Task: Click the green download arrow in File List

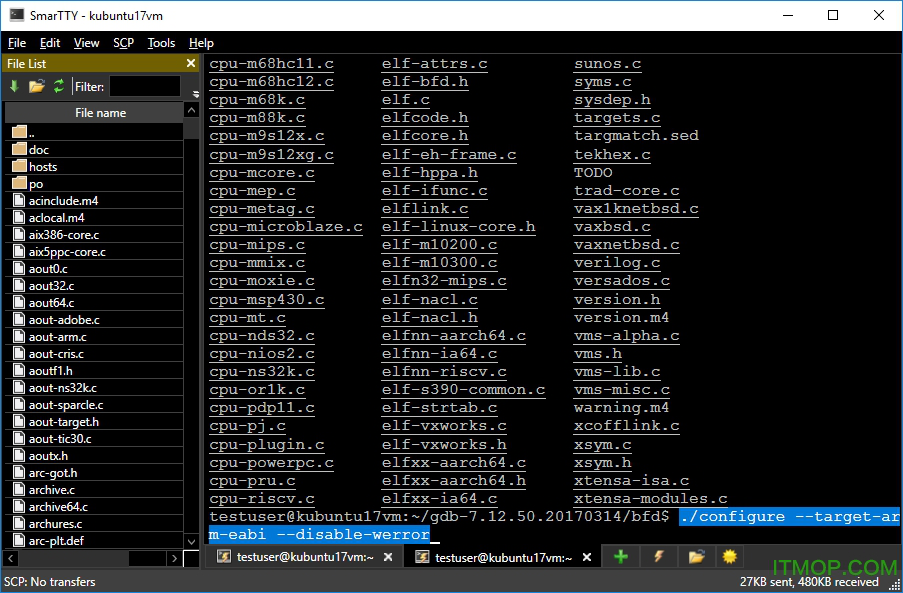Action: pos(14,87)
